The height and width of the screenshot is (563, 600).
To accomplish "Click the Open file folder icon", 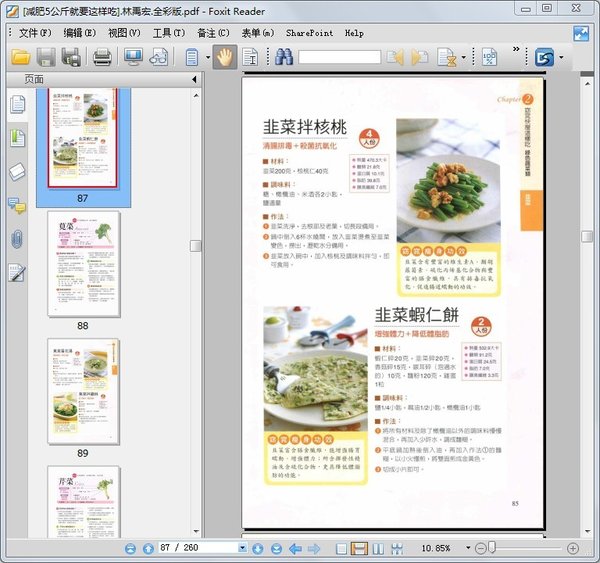I will pyautogui.click(x=20, y=57).
